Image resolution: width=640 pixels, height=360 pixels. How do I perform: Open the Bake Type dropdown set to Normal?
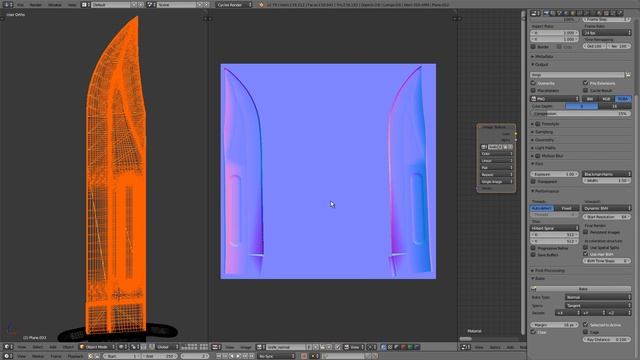(598, 297)
